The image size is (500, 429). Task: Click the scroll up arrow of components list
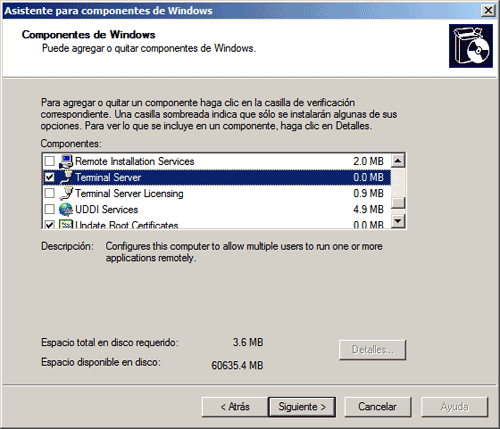[398, 161]
